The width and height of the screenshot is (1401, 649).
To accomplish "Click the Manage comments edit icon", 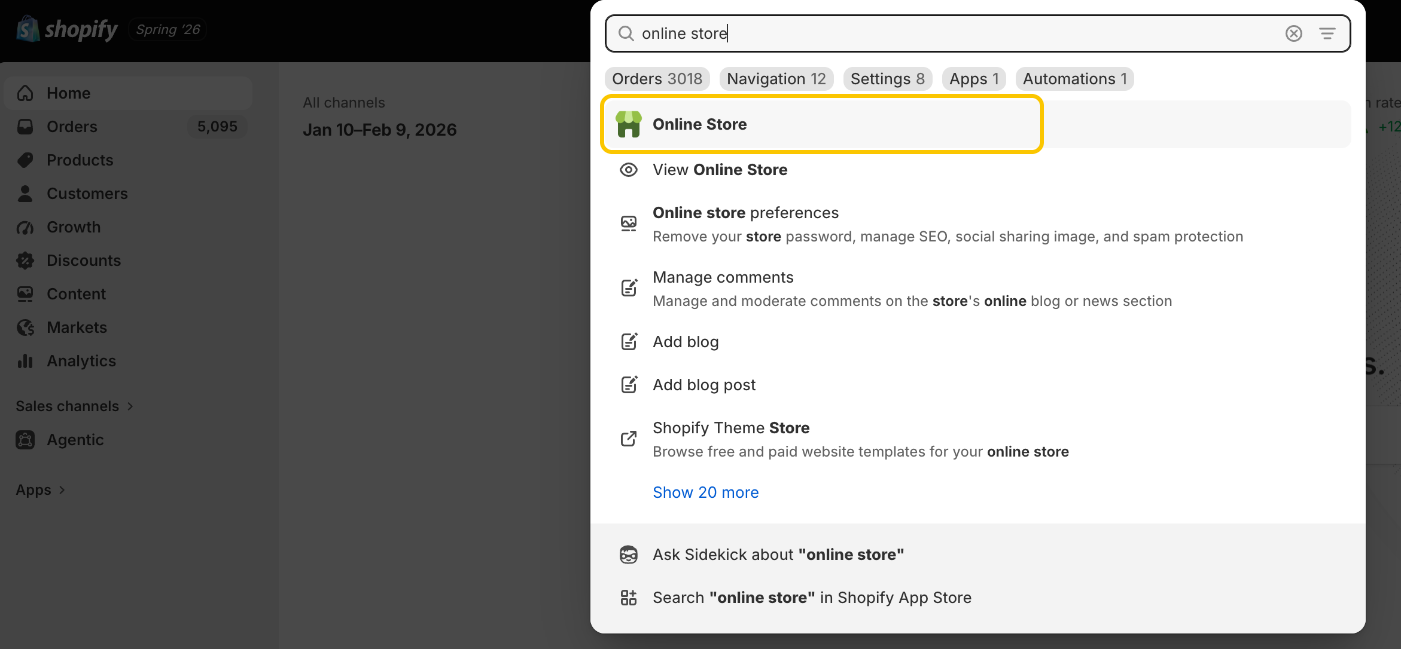I will (628, 289).
